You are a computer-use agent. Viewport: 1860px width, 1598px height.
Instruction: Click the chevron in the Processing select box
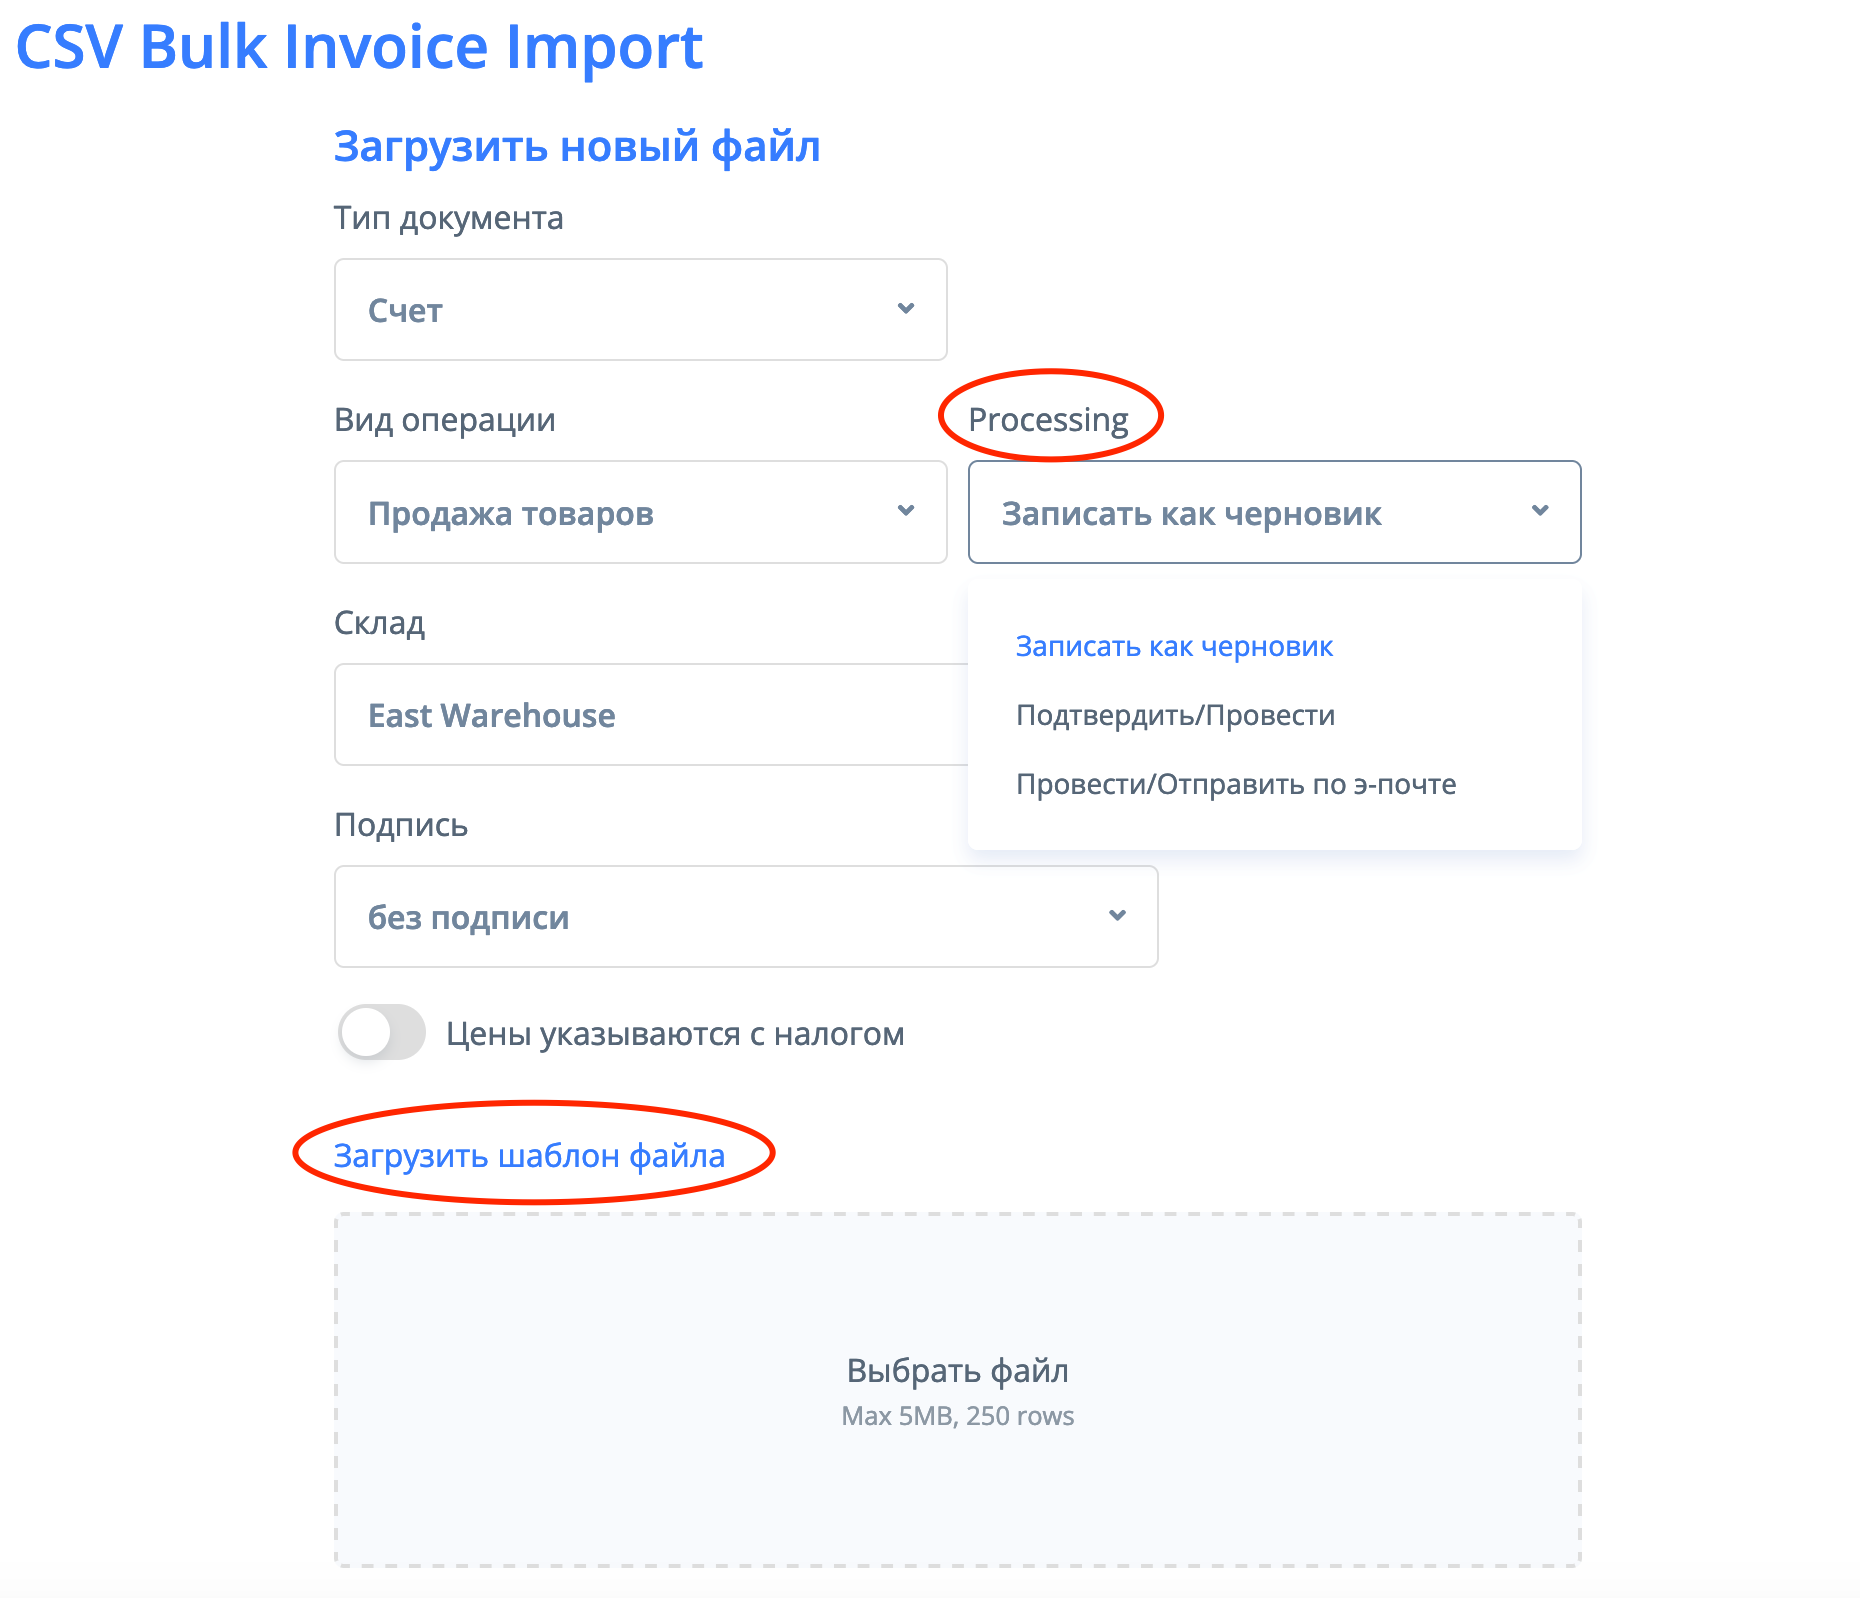pos(1540,511)
